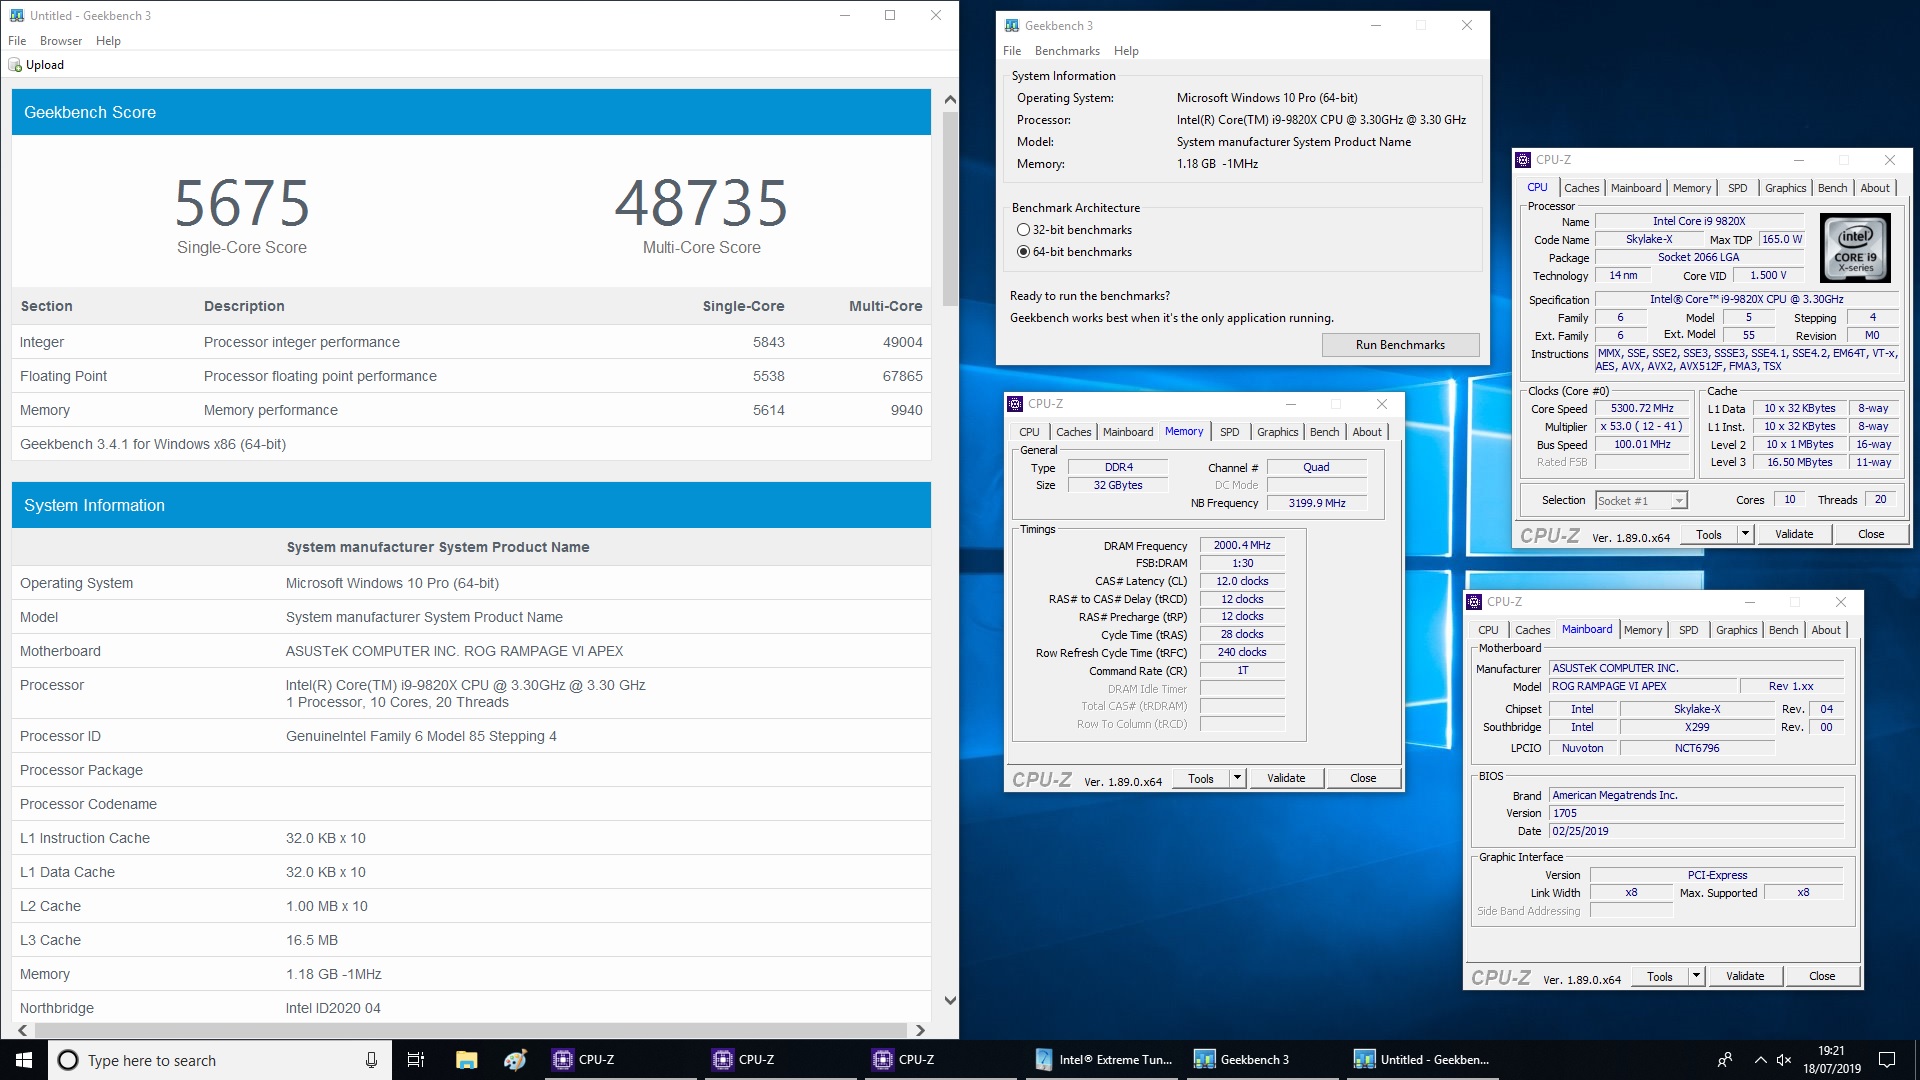The image size is (1920, 1080).
Task: Click the microphone icon in search box
Action: (x=371, y=1060)
